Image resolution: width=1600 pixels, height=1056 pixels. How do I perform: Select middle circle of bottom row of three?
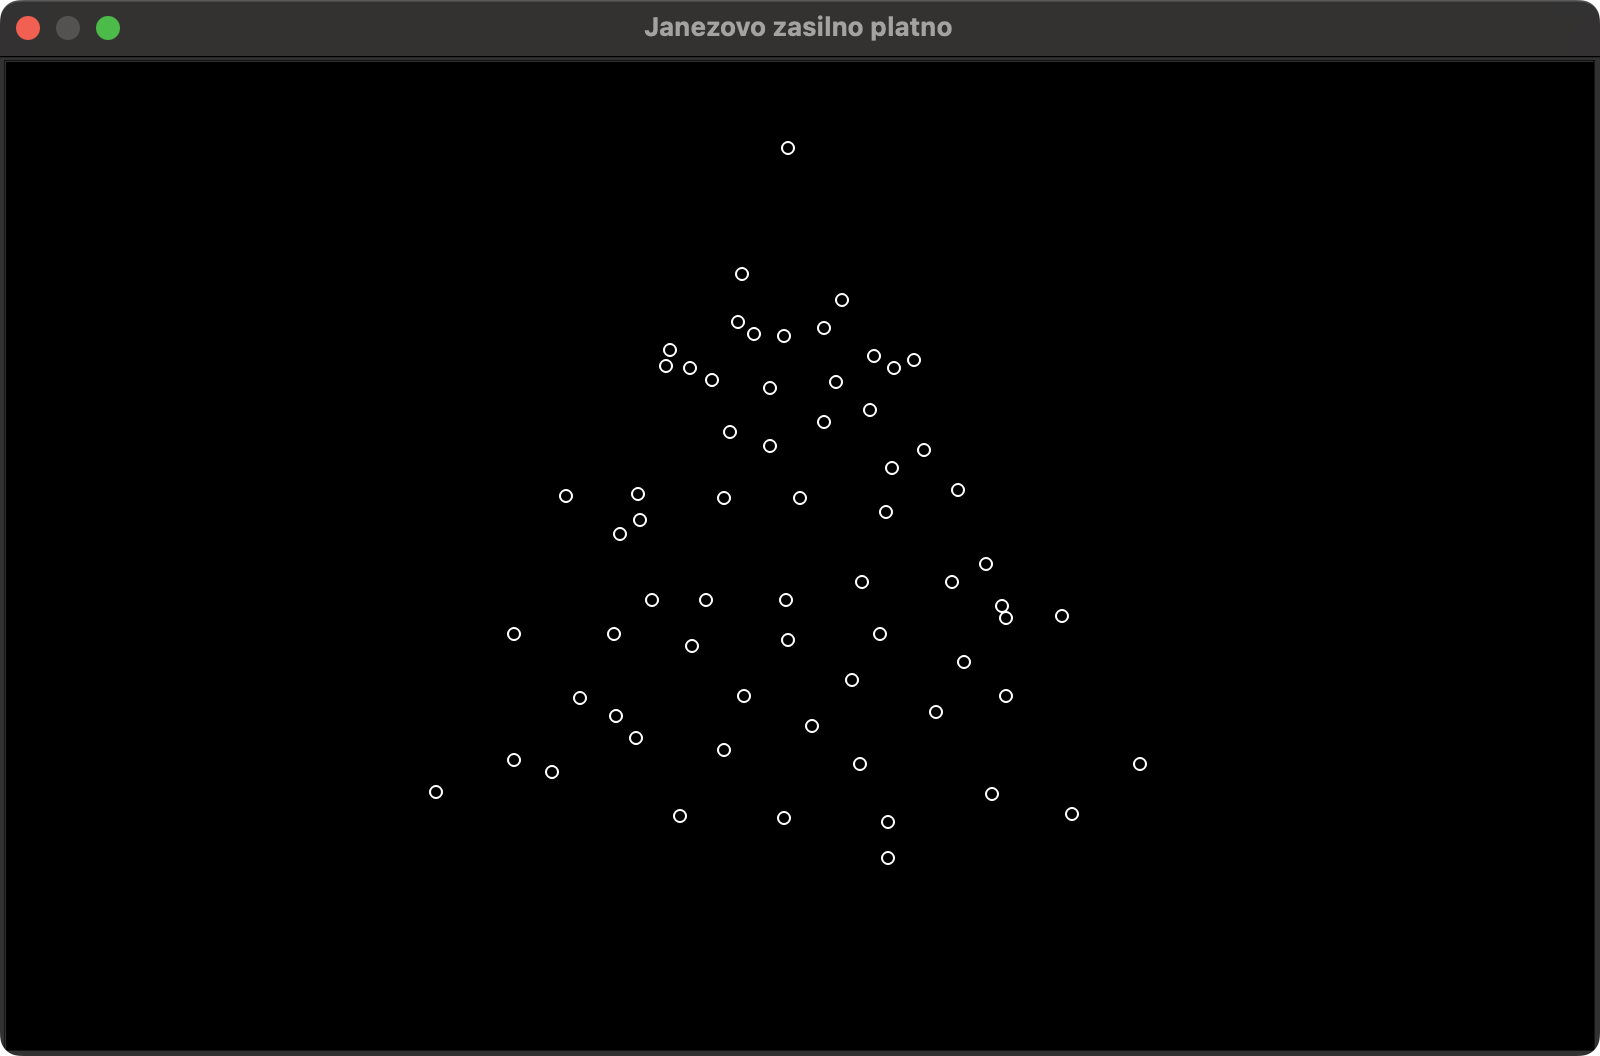(784, 818)
